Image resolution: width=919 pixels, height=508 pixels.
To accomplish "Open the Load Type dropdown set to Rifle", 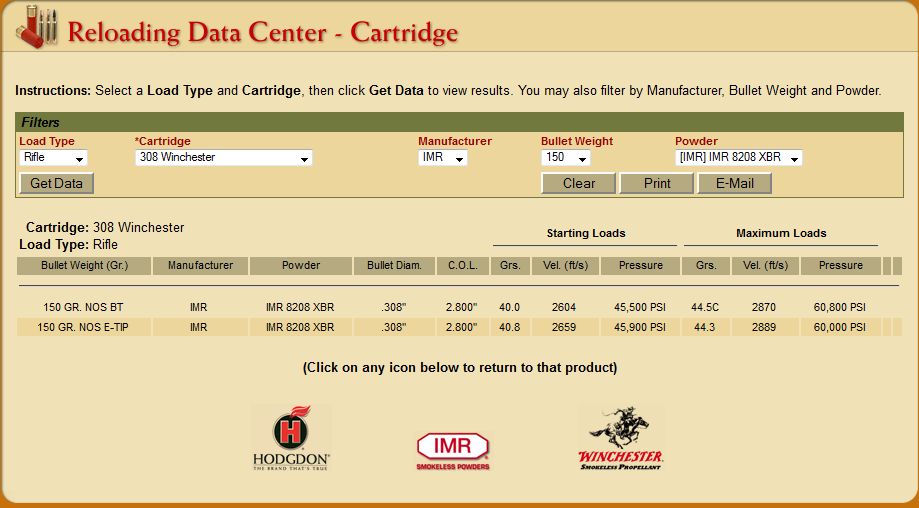I will [53, 158].
